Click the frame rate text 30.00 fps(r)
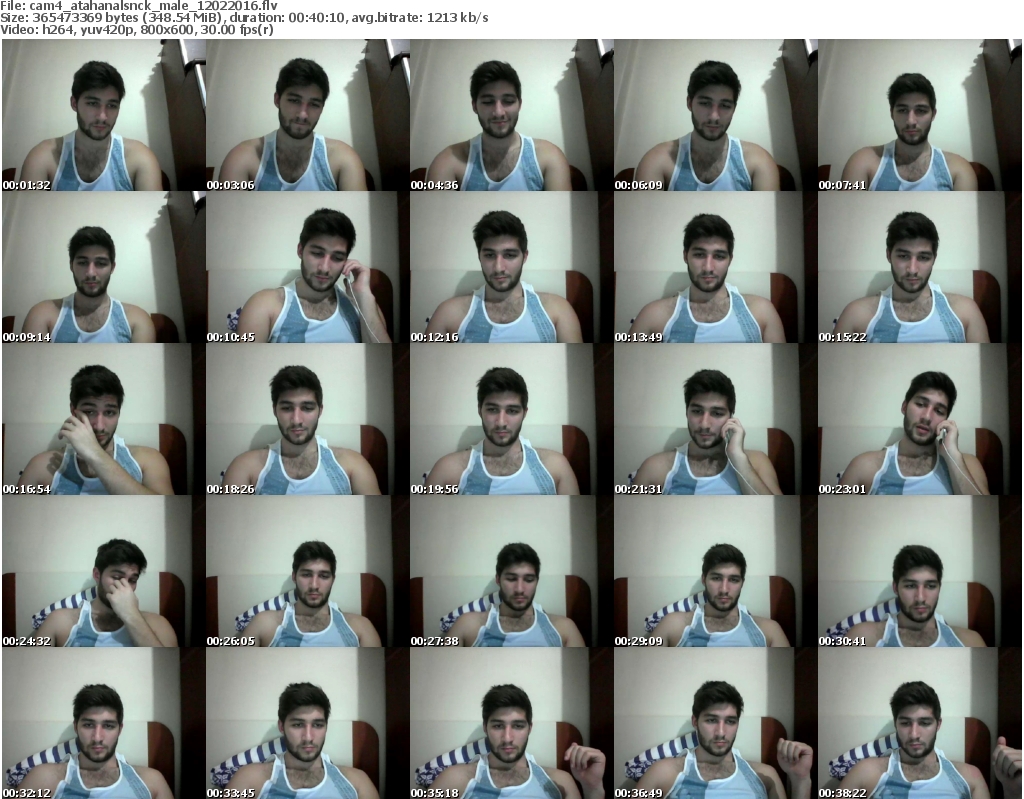 pyautogui.click(x=237, y=29)
